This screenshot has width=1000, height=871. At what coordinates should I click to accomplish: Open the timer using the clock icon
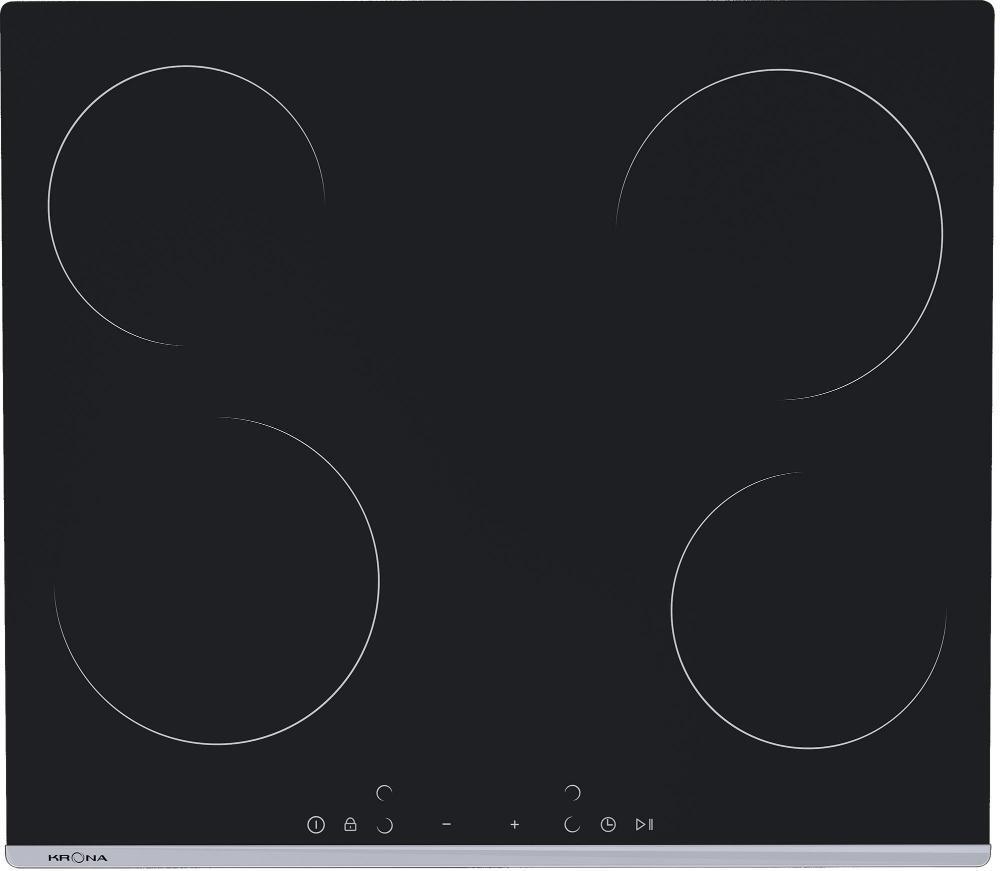point(608,825)
